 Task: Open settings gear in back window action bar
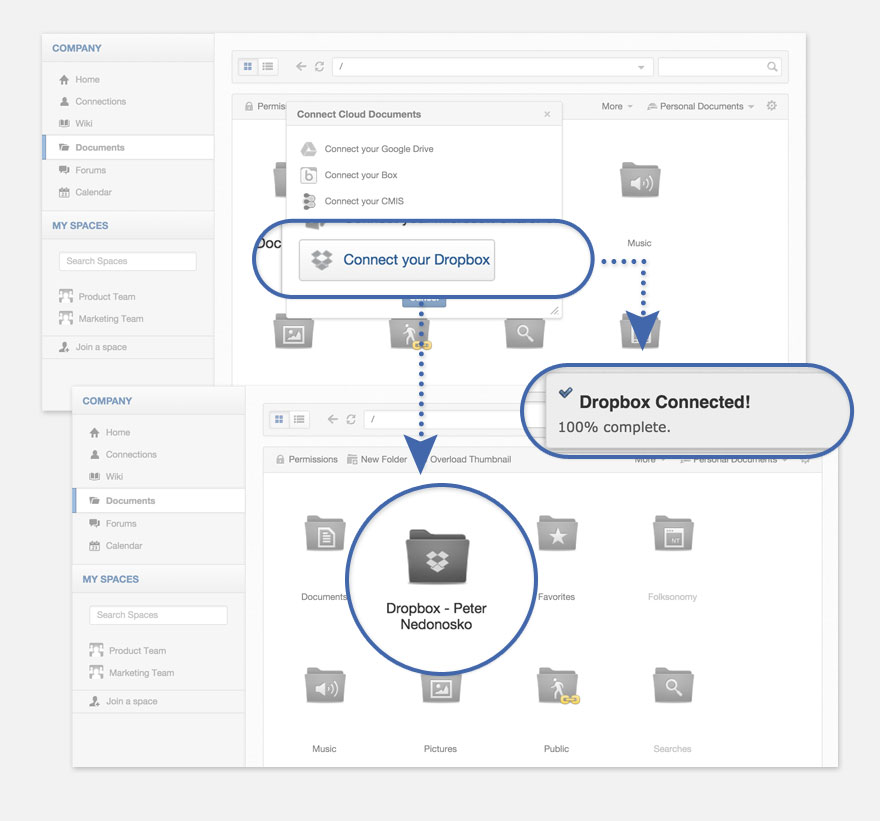(772, 106)
